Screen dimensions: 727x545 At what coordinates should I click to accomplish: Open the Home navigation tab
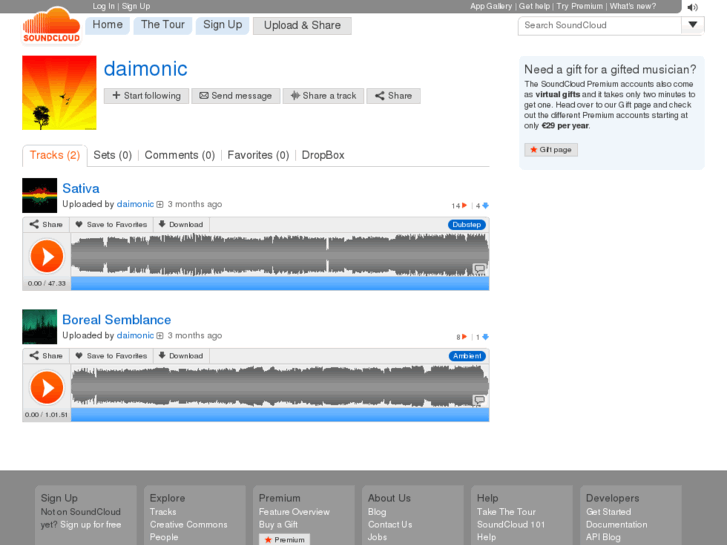[108, 25]
